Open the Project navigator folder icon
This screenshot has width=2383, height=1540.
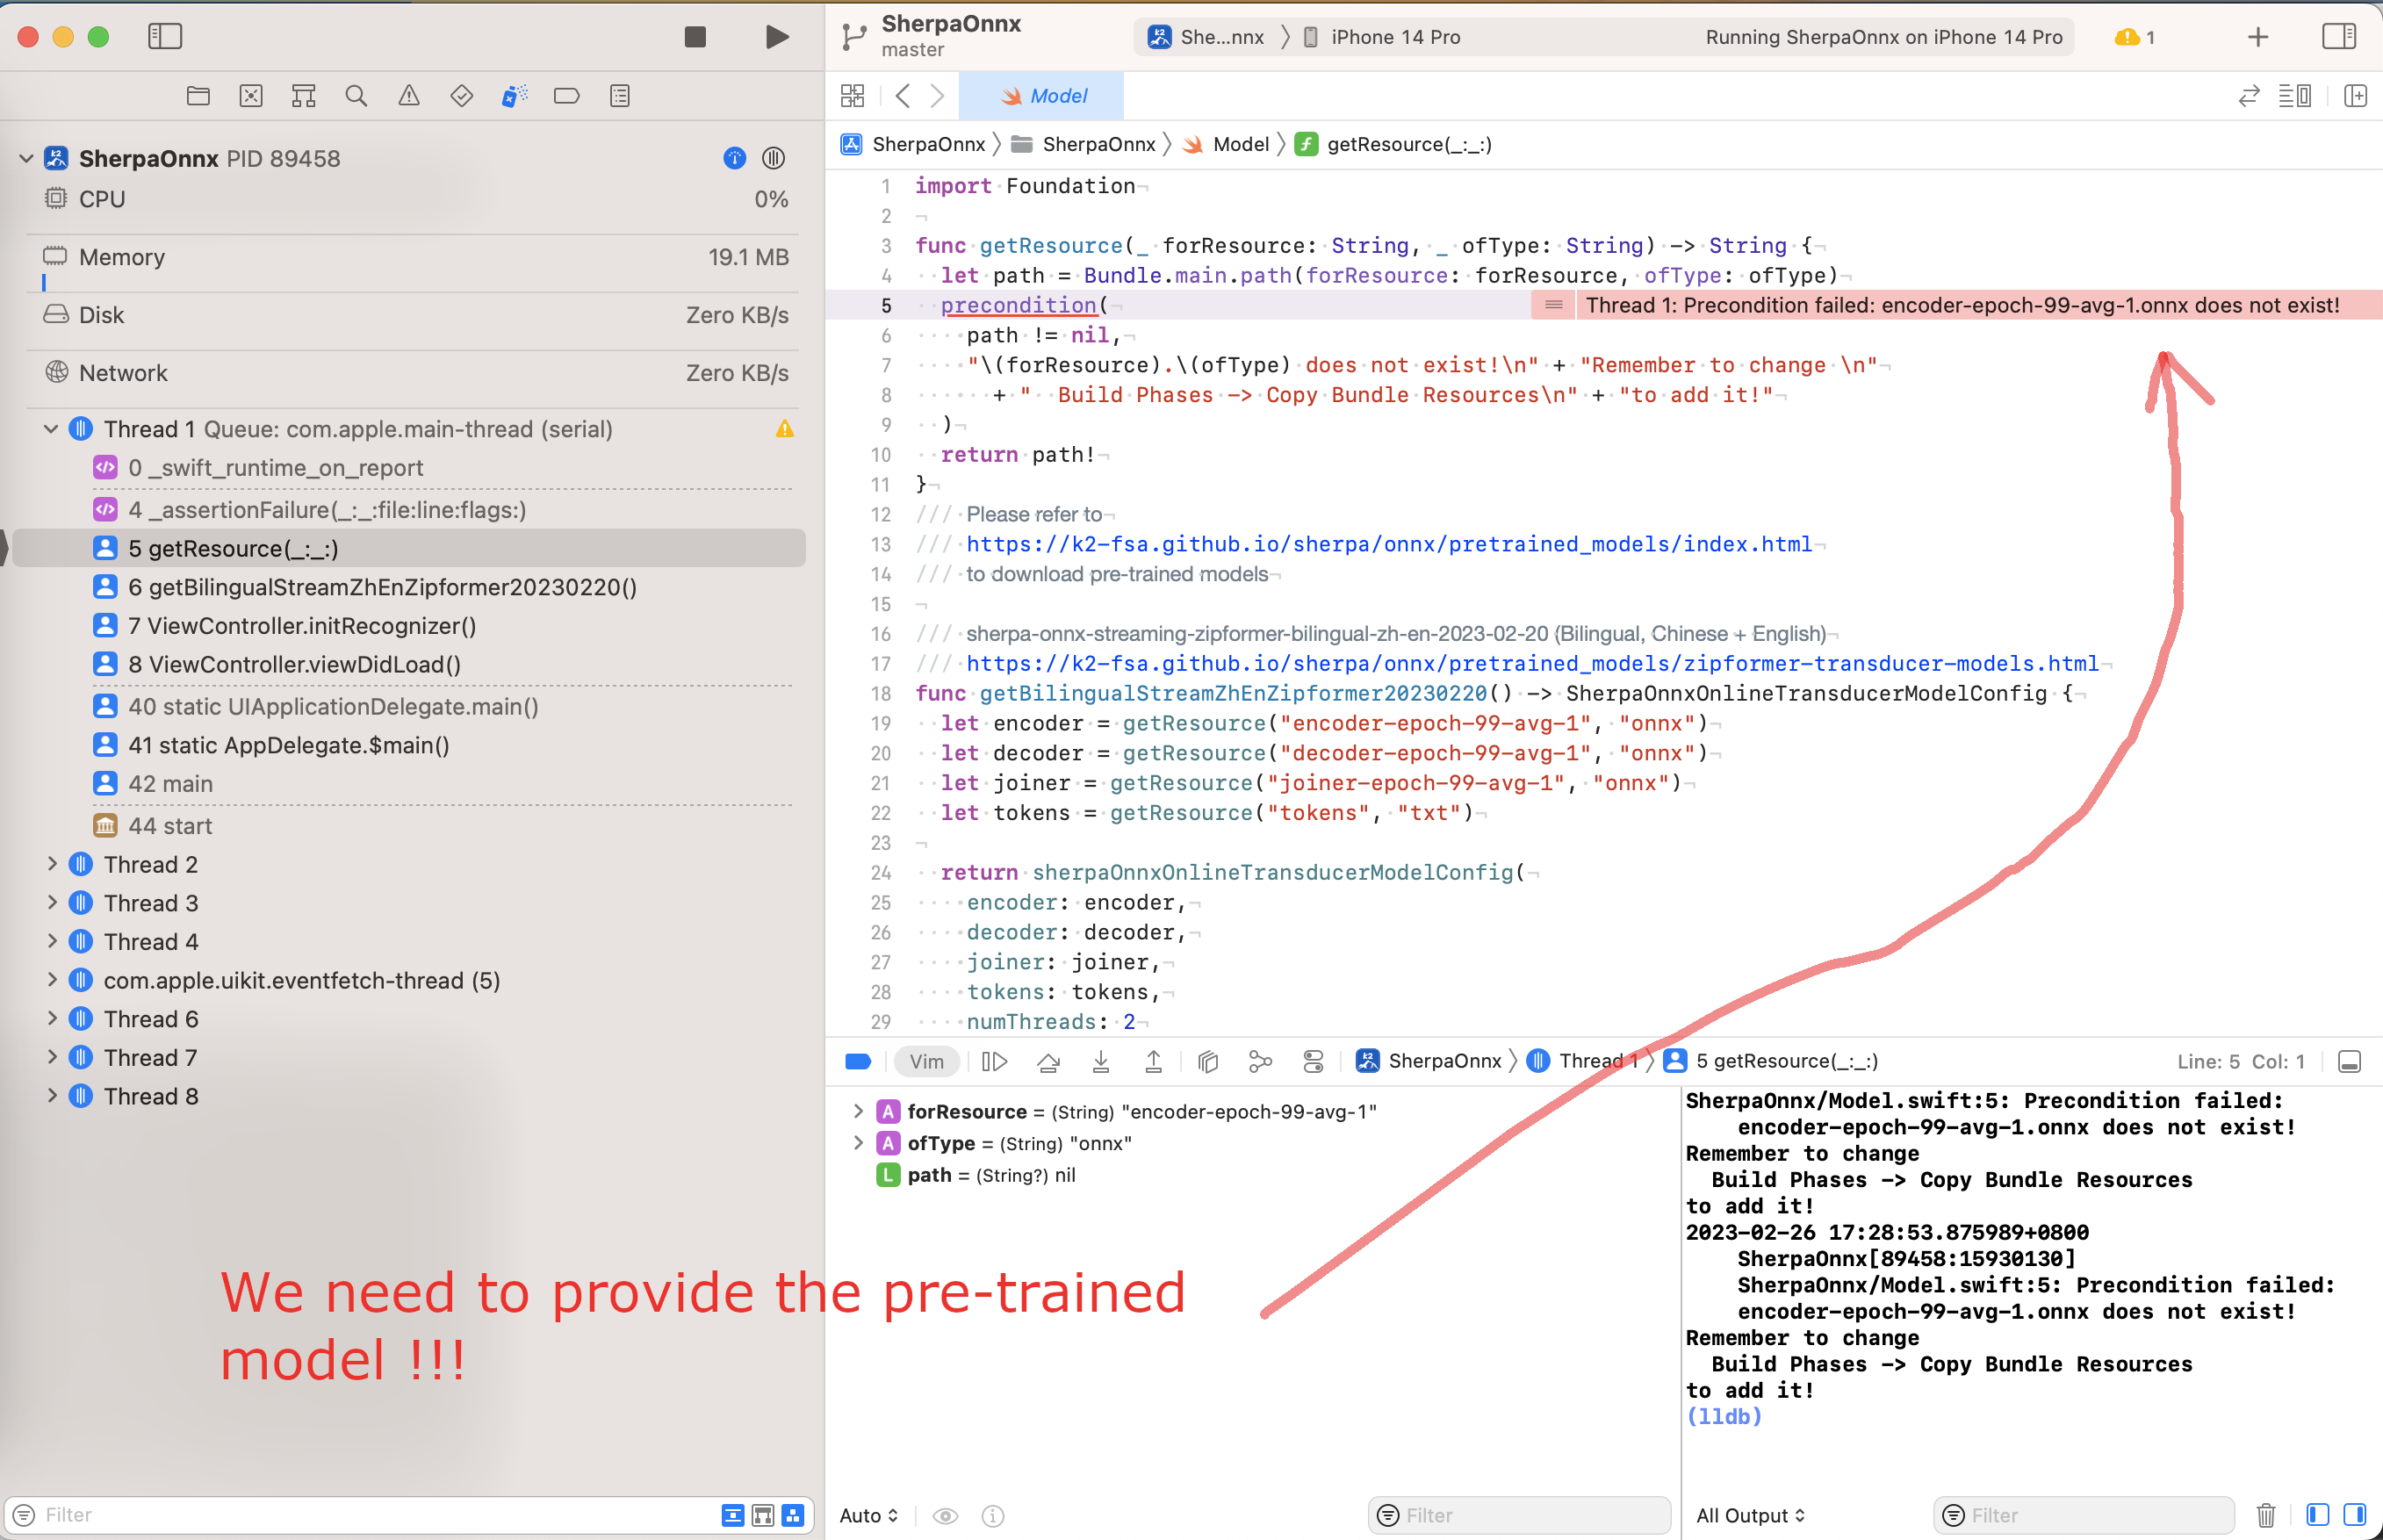point(198,96)
